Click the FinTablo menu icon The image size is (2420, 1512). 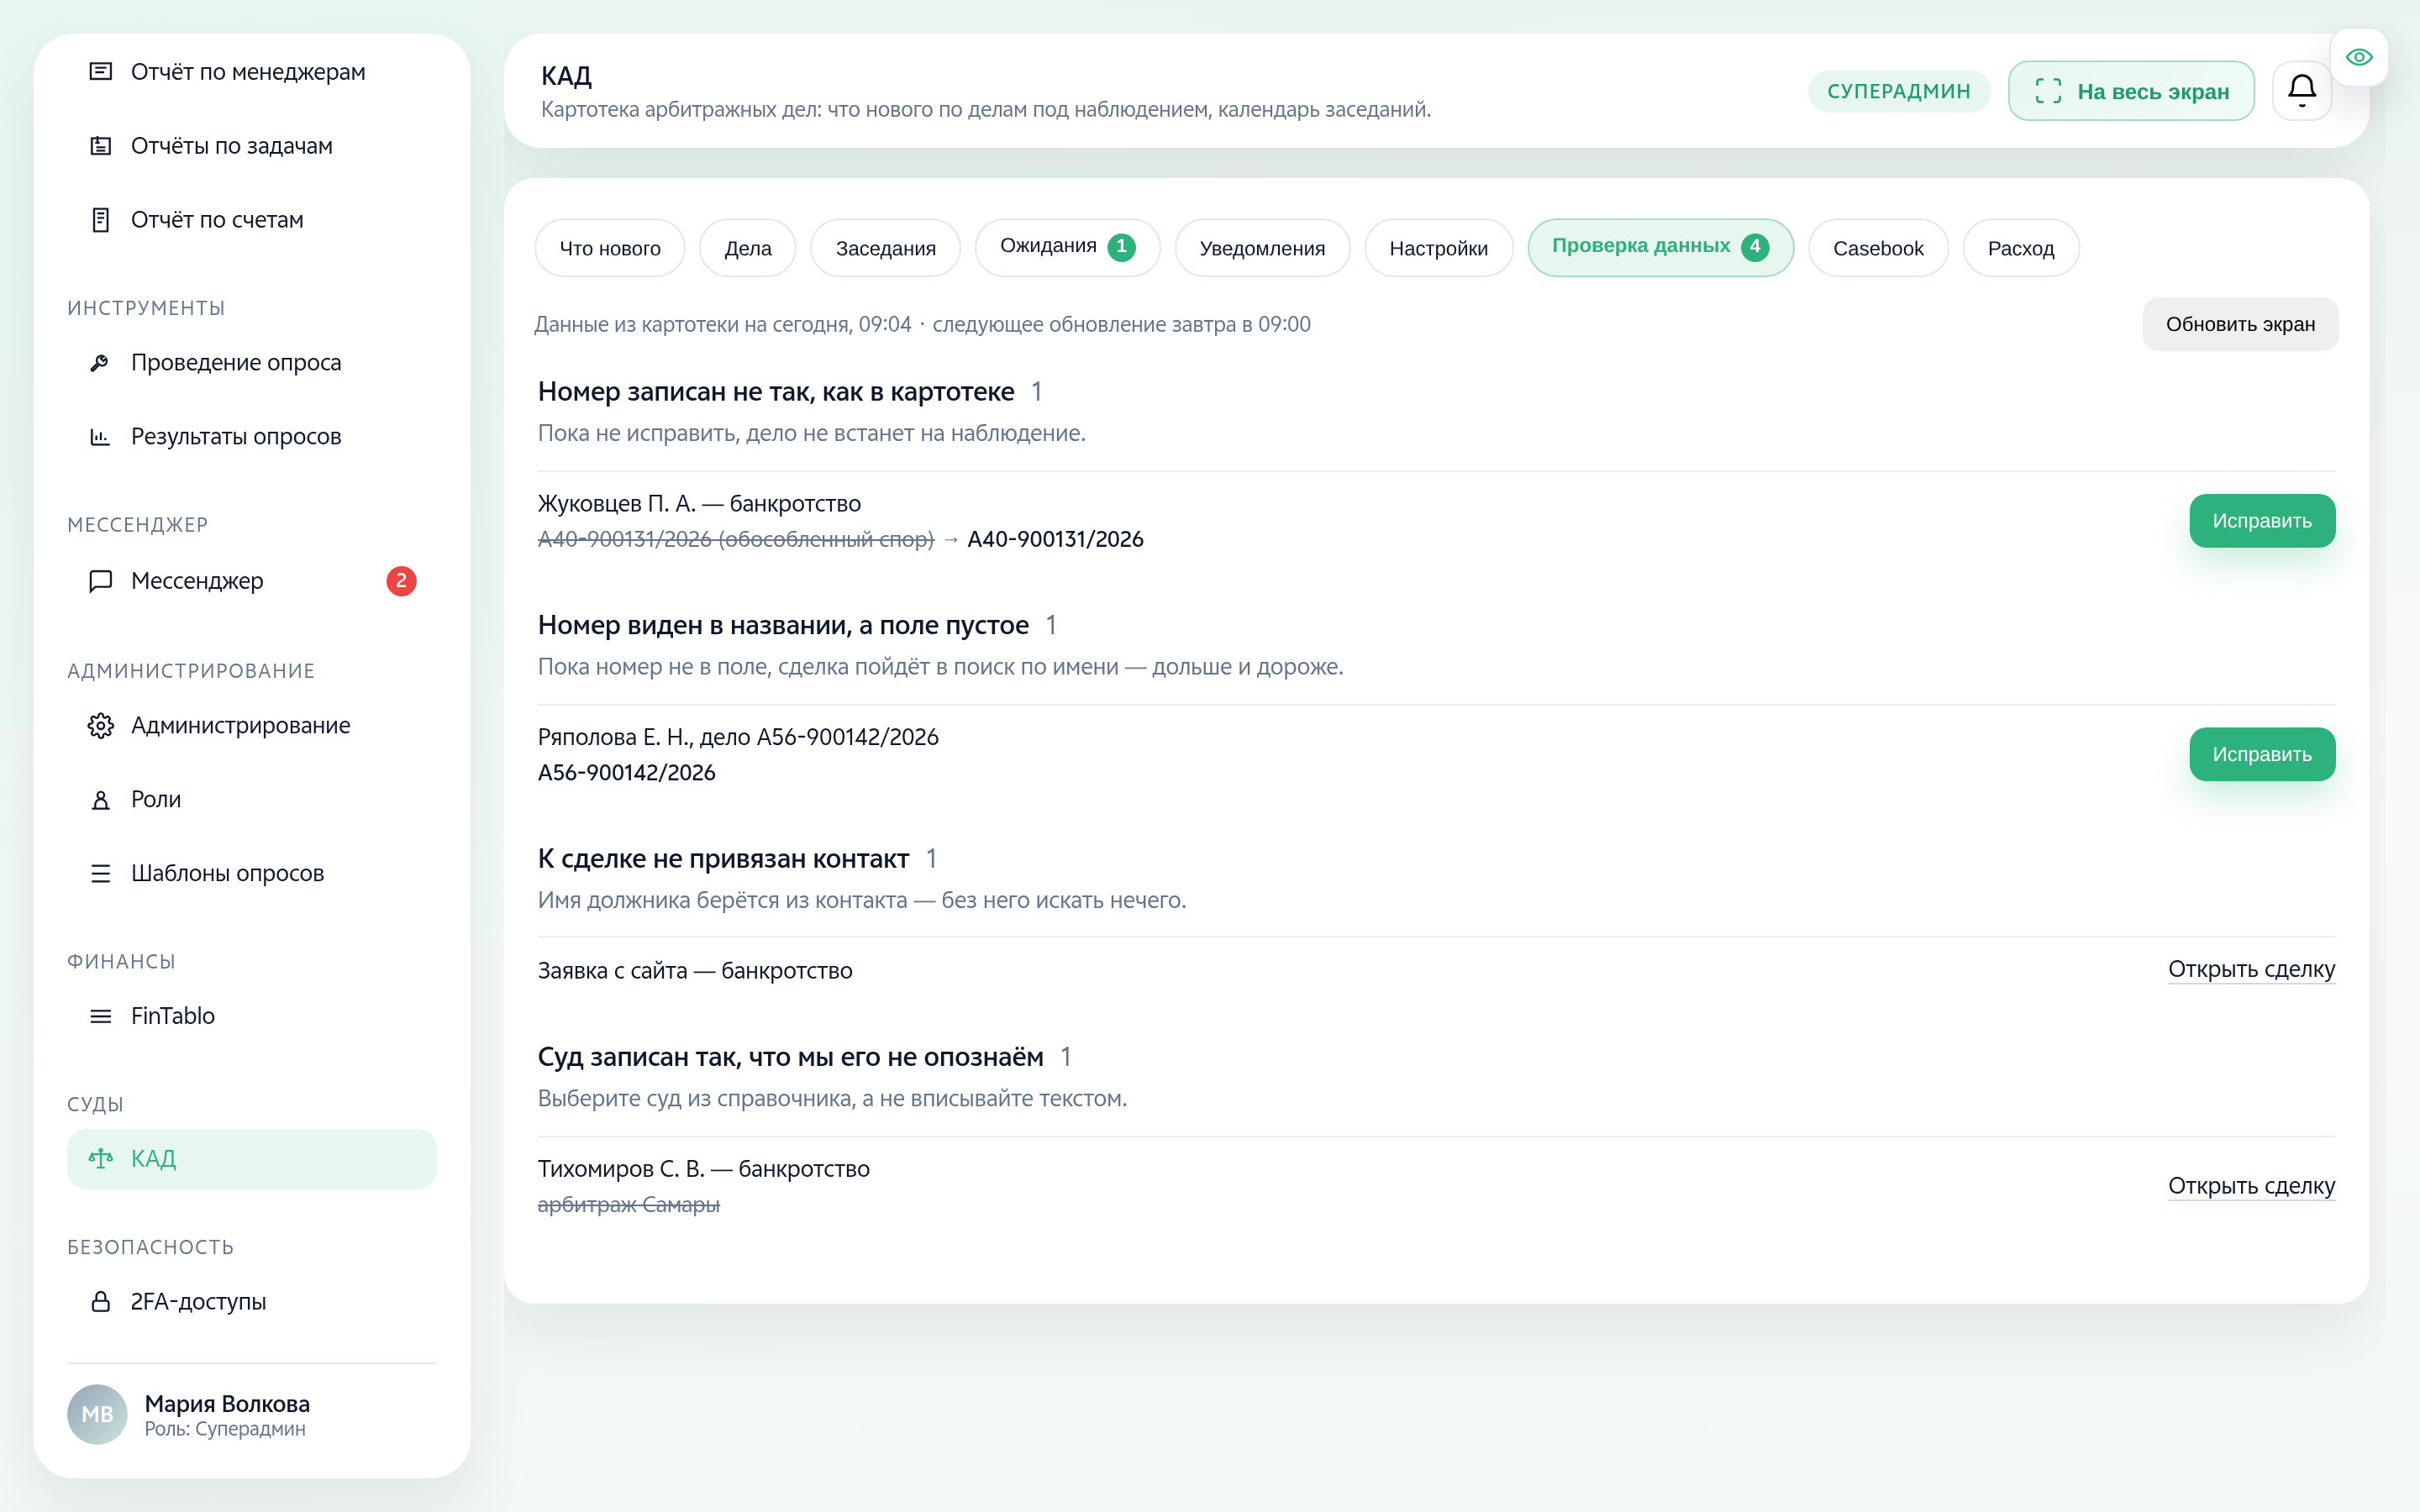coord(101,1016)
